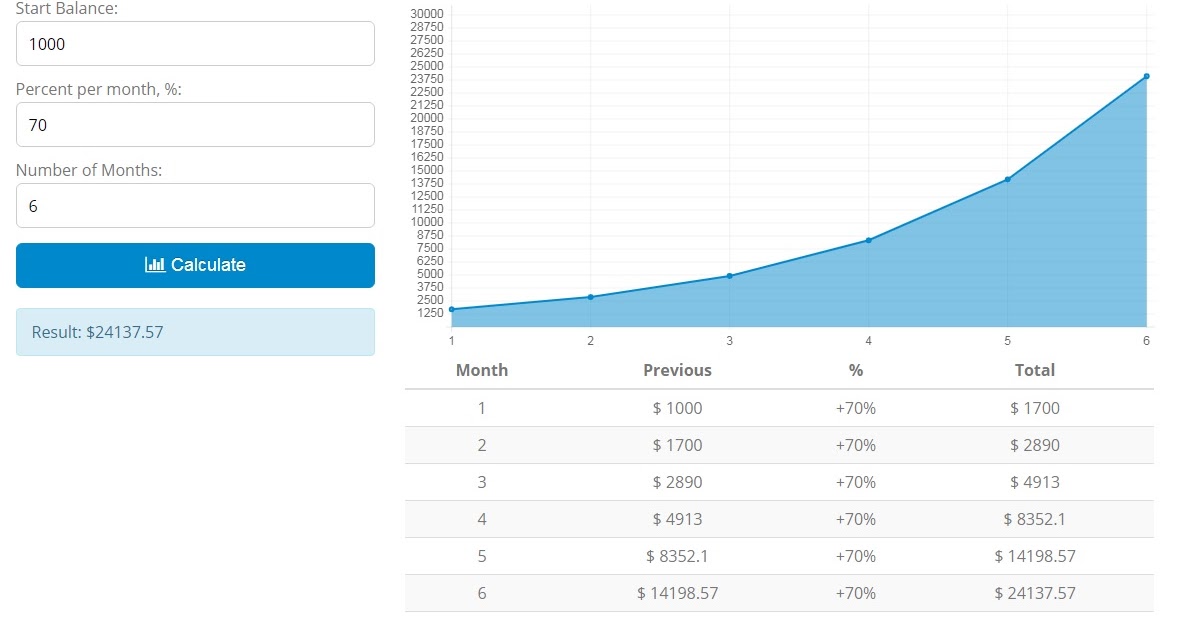1180x620 pixels.
Task: Click the Previous column header
Action: [677, 370]
